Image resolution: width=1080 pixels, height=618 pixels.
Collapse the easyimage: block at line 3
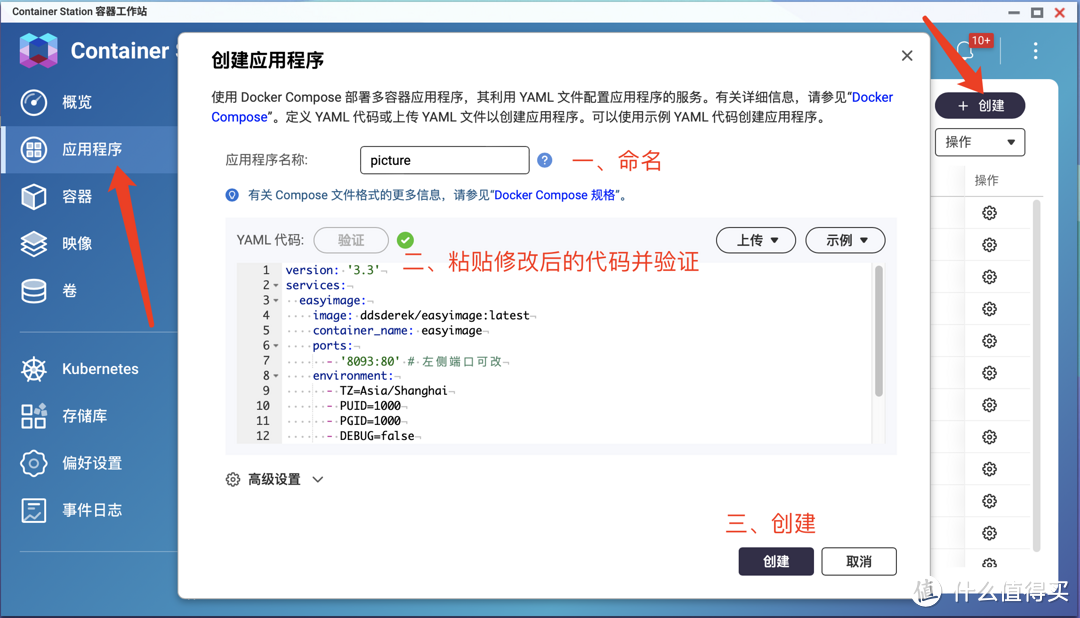click(x=276, y=300)
